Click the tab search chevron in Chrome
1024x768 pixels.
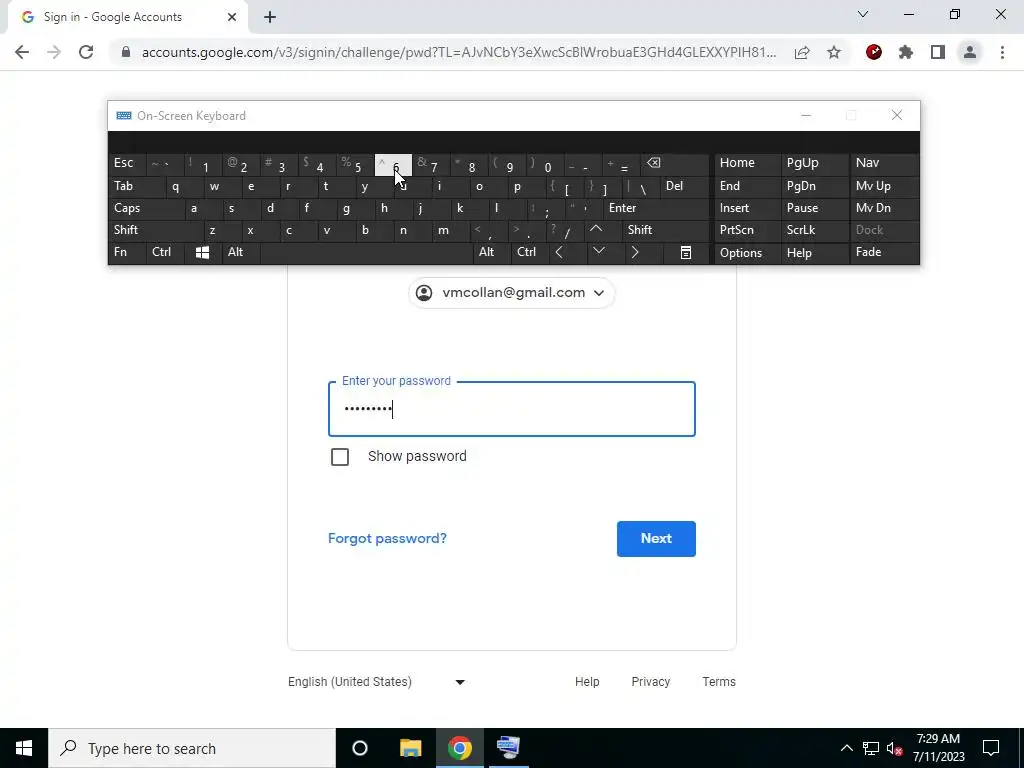pyautogui.click(x=863, y=14)
